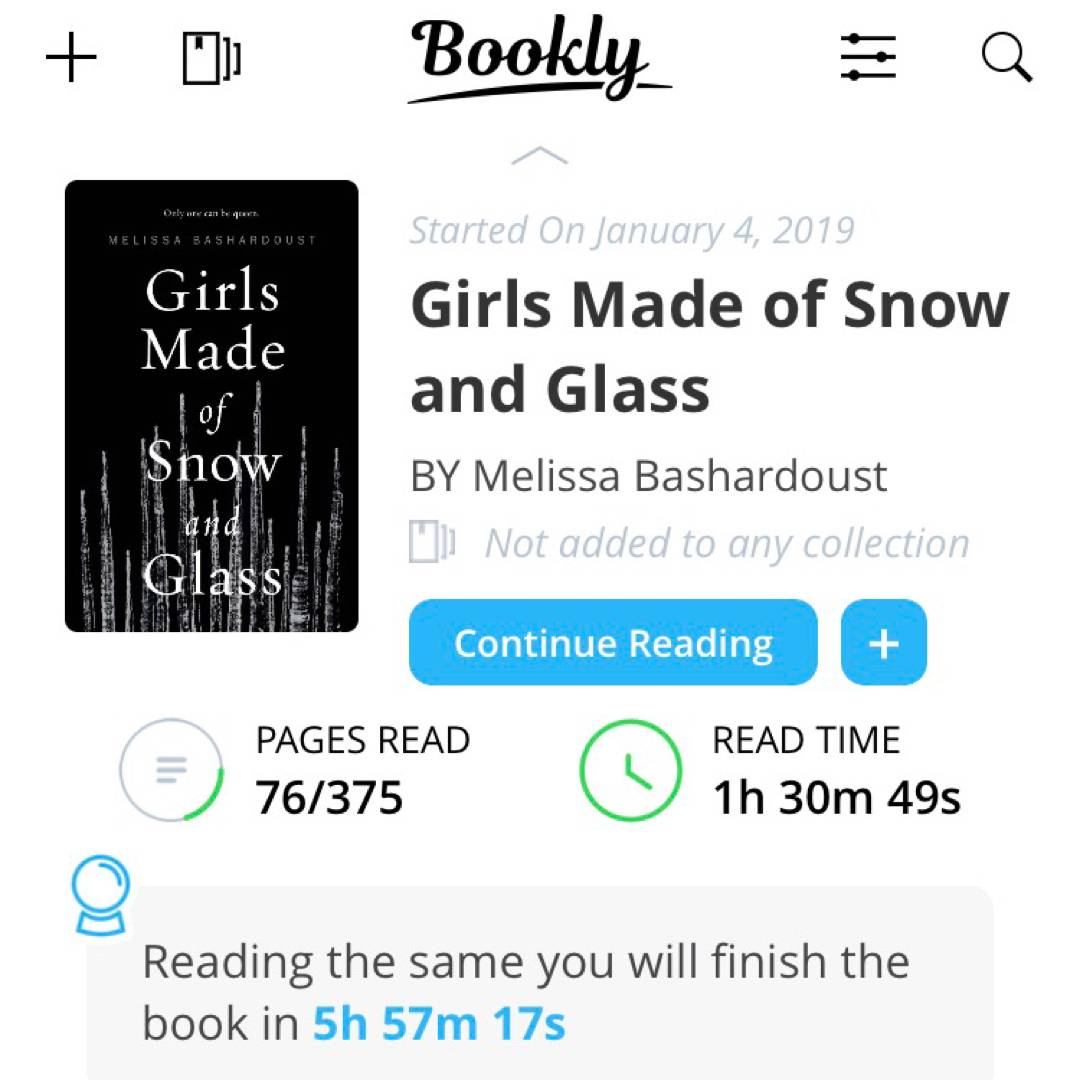The width and height of the screenshot is (1080, 1080).
Task: Tap the 1h 30m 49s read time value
Action: 836,798
